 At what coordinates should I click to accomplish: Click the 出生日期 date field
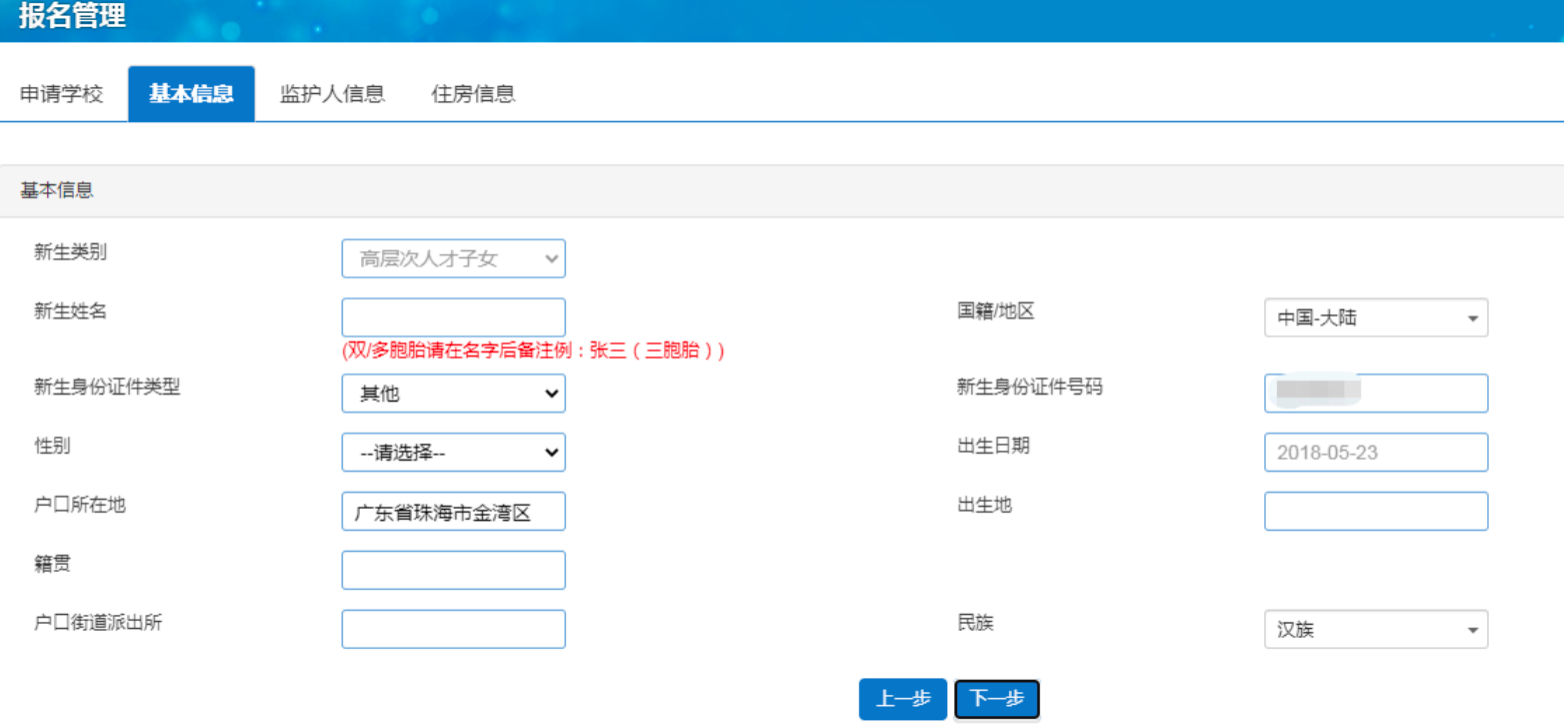pyautogui.click(x=1375, y=453)
